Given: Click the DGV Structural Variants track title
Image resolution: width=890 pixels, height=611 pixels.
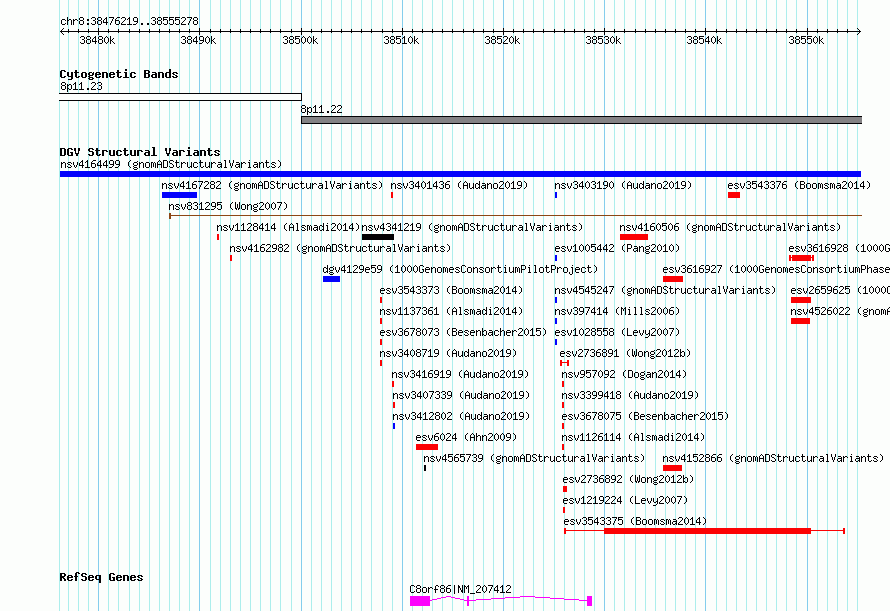Looking at the screenshot, I should 140,152.
